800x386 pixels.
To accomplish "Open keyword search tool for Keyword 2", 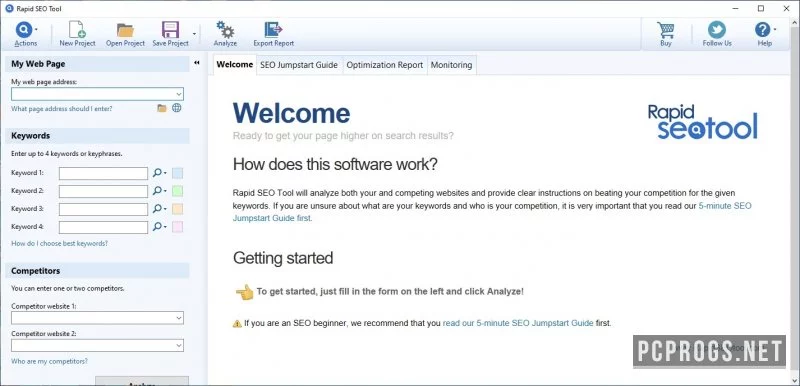I will [160, 191].
